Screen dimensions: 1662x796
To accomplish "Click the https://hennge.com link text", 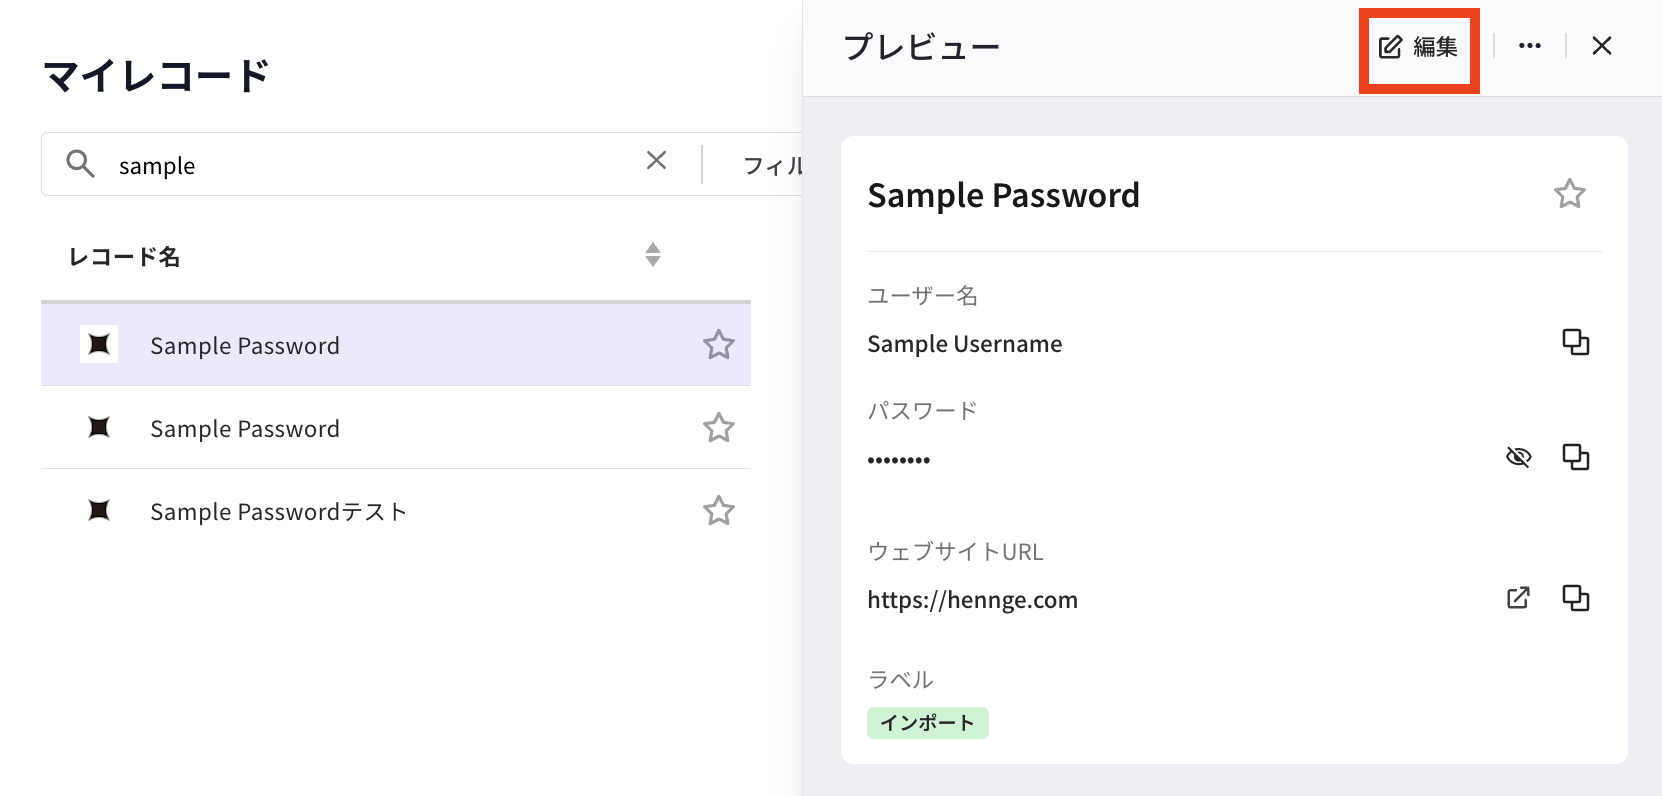I will click(972, 600).
